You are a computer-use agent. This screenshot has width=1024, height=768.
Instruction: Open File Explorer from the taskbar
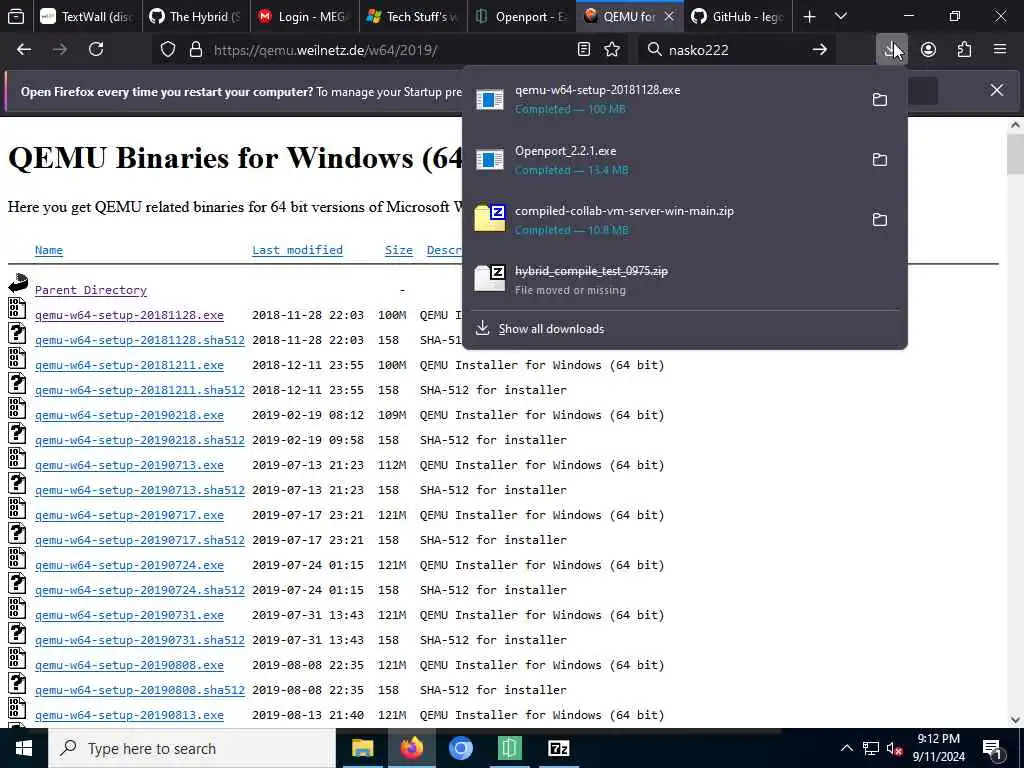[362, 748]
